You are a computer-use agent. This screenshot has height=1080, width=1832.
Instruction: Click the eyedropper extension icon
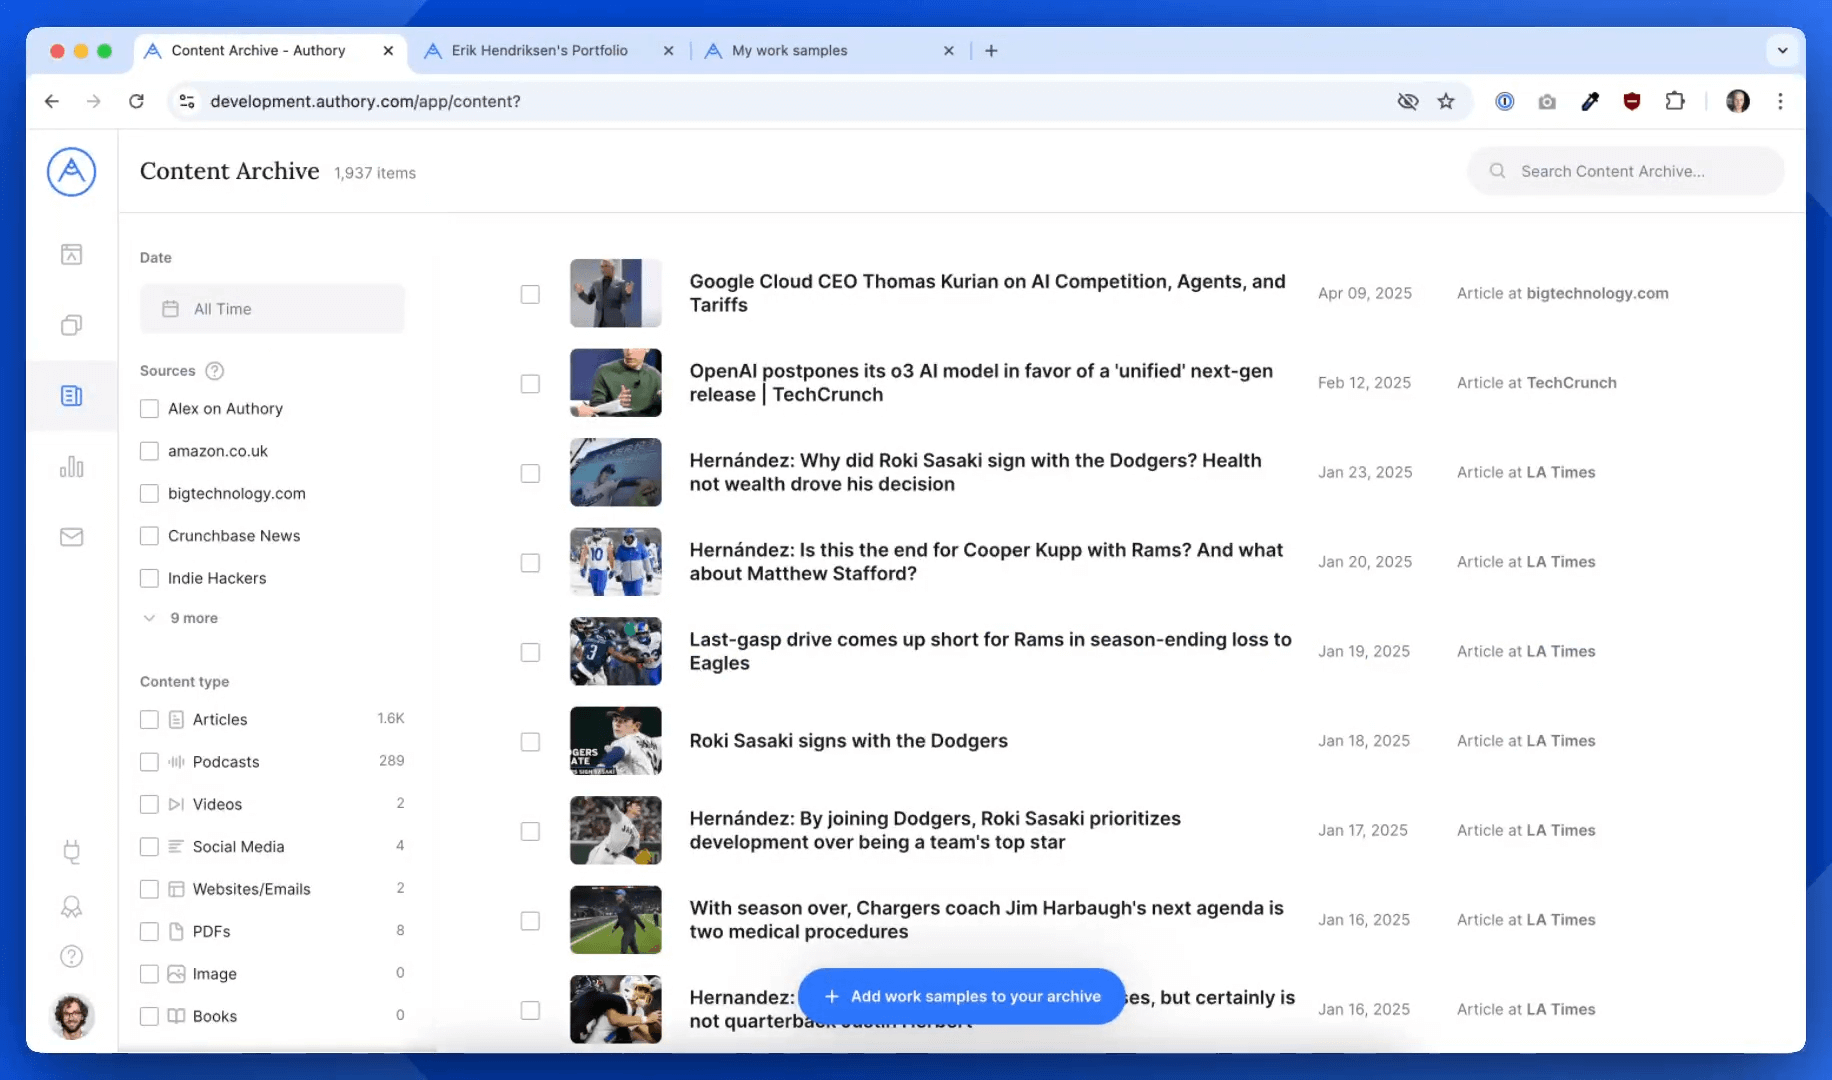(1590, 101)
